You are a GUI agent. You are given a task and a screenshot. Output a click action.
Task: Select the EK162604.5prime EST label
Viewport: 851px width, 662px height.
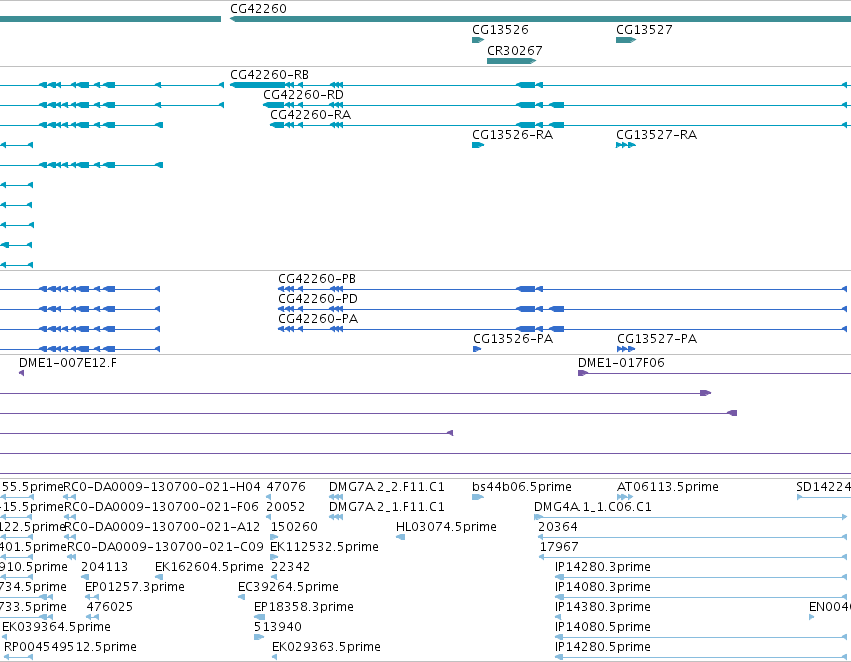click(x=209, y=567)
